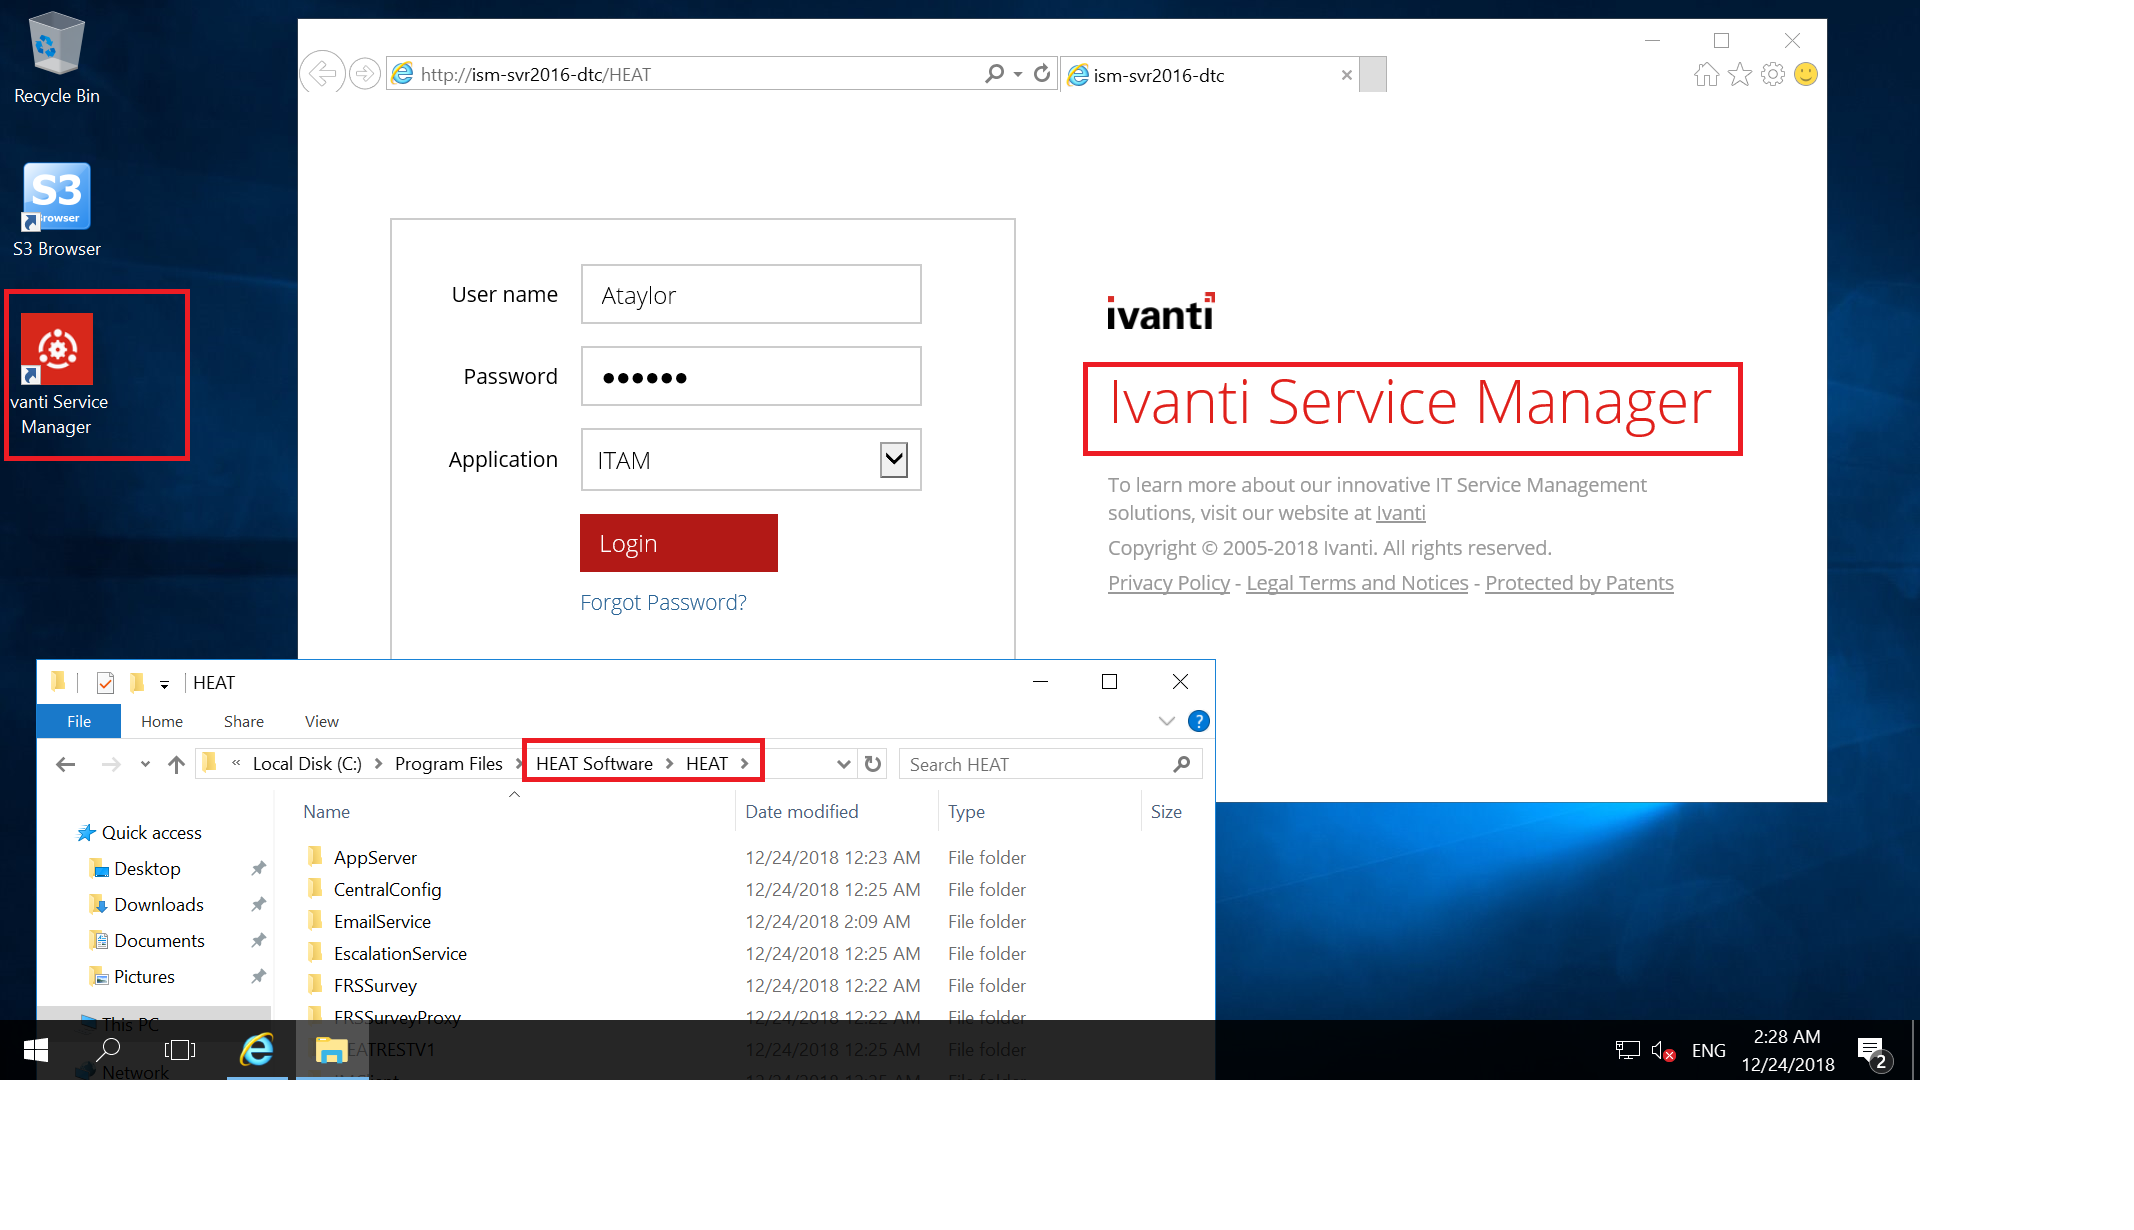Open File Explorer help icon
This screenshot has width=2134, height=1230.
(1198, 721)
